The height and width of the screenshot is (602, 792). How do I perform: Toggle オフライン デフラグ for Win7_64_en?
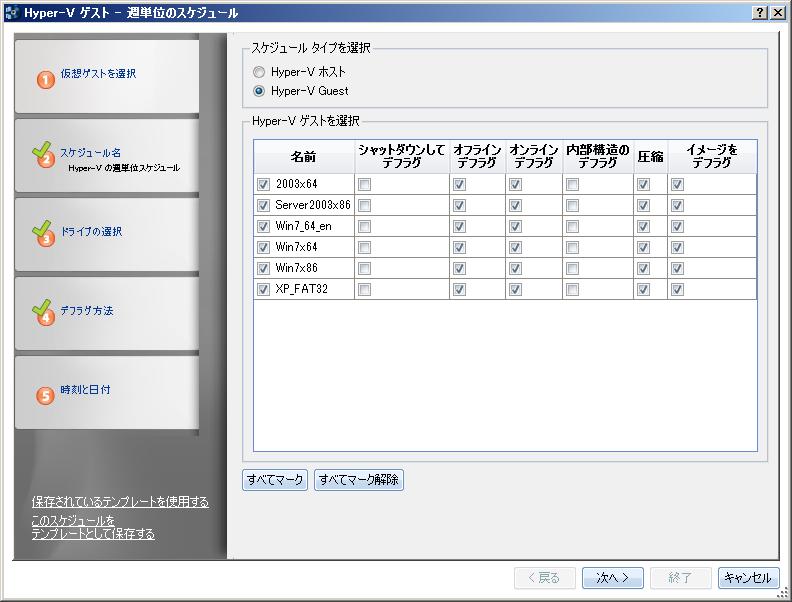(459, 226)
